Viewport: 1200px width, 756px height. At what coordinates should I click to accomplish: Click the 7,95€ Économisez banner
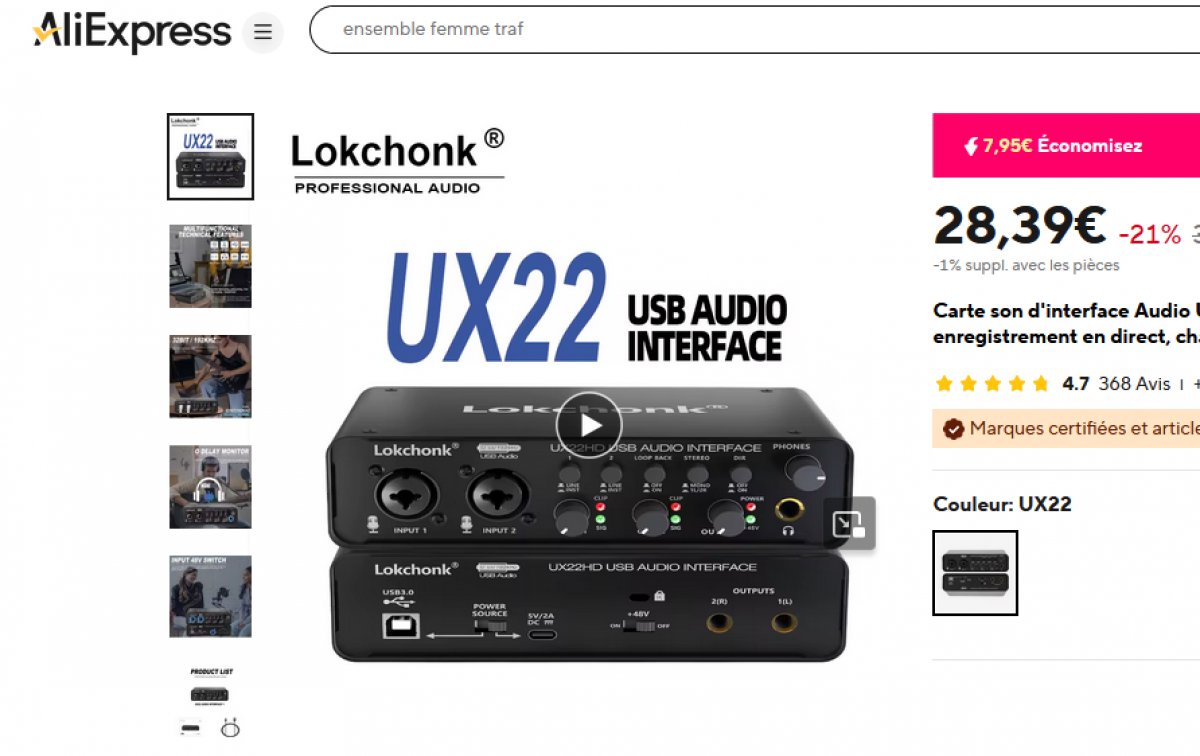[x=1066, y=146]
